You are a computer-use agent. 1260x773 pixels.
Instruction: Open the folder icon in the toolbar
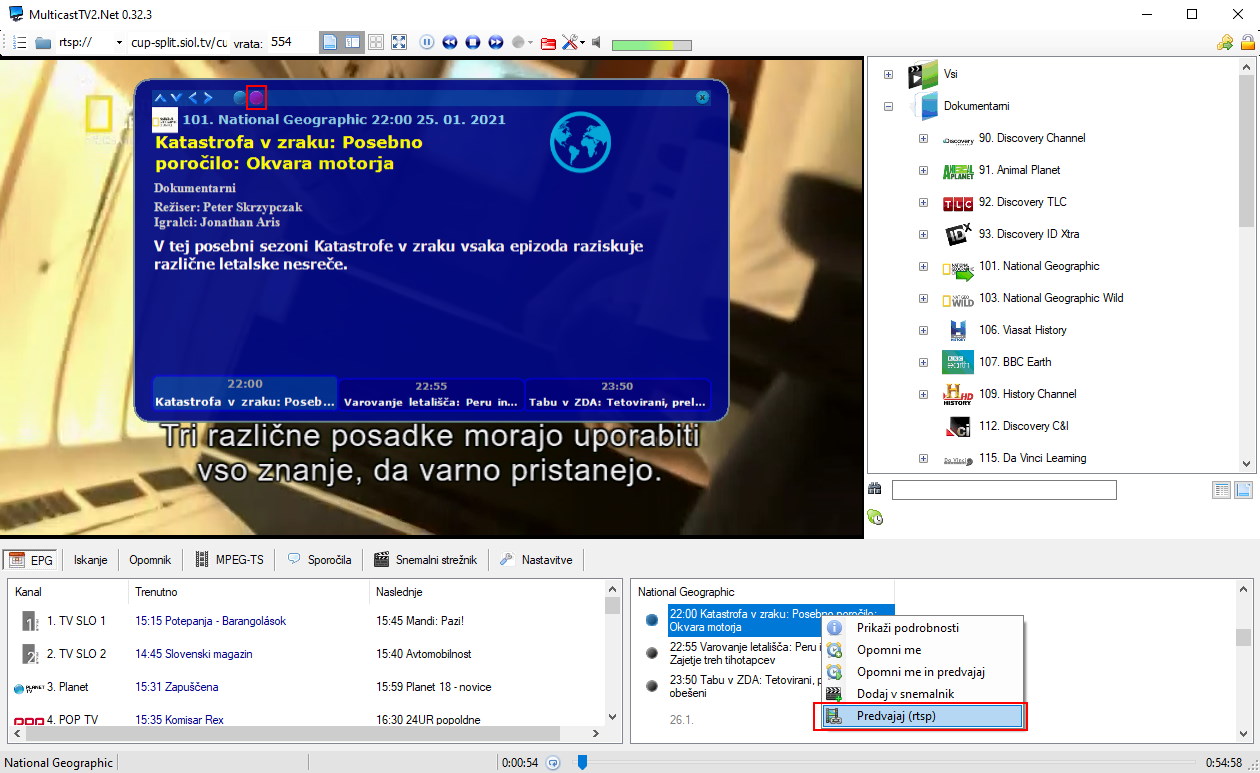(43, 42)
